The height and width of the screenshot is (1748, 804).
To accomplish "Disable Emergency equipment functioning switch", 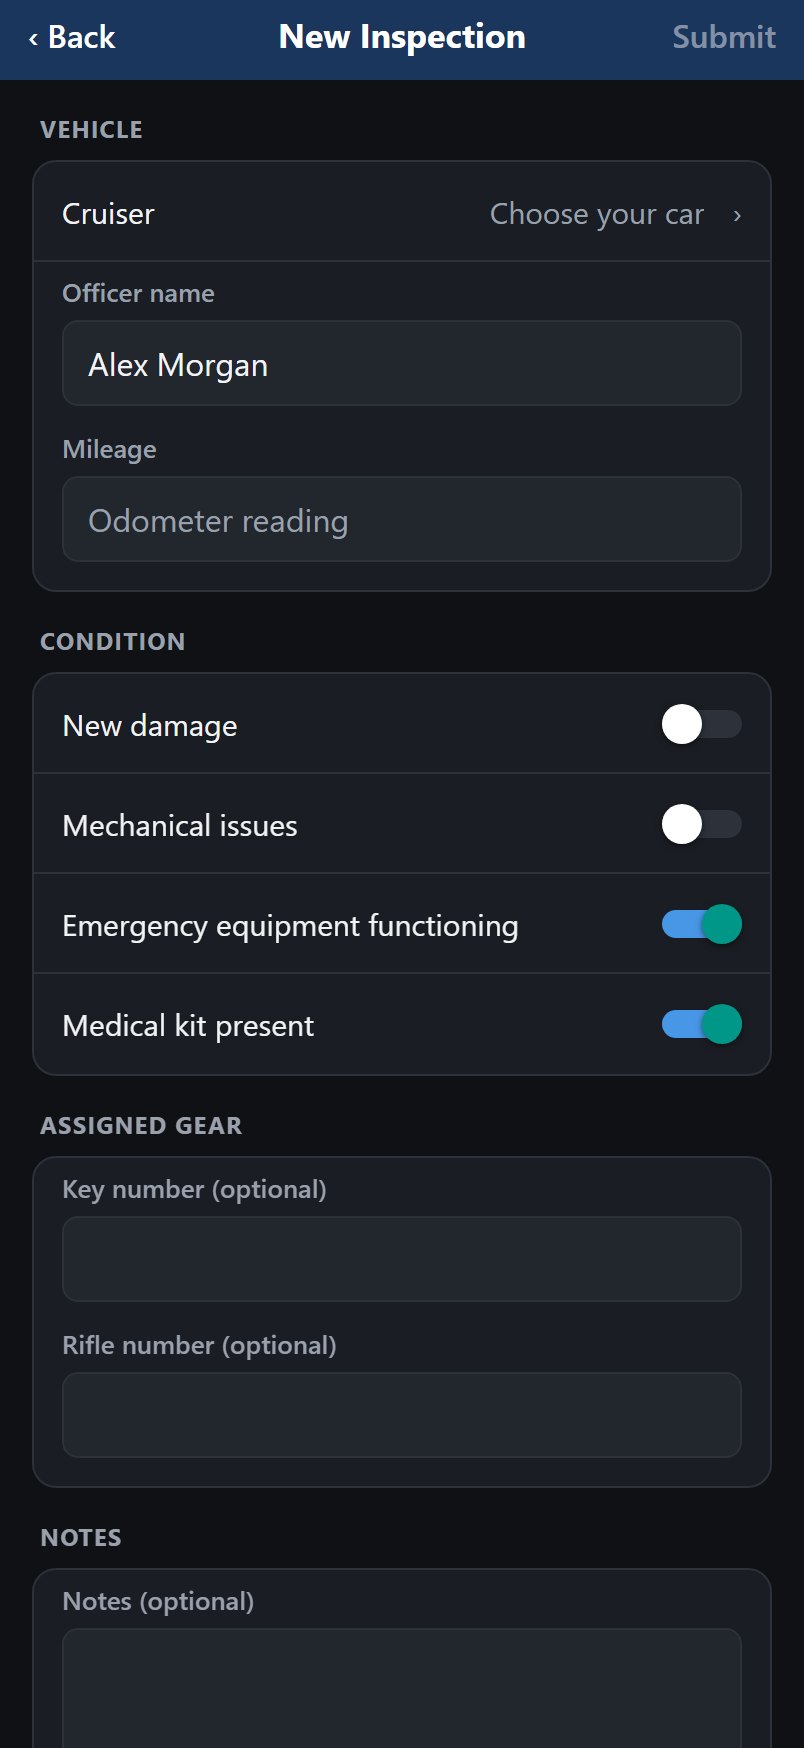I will 701,924.
